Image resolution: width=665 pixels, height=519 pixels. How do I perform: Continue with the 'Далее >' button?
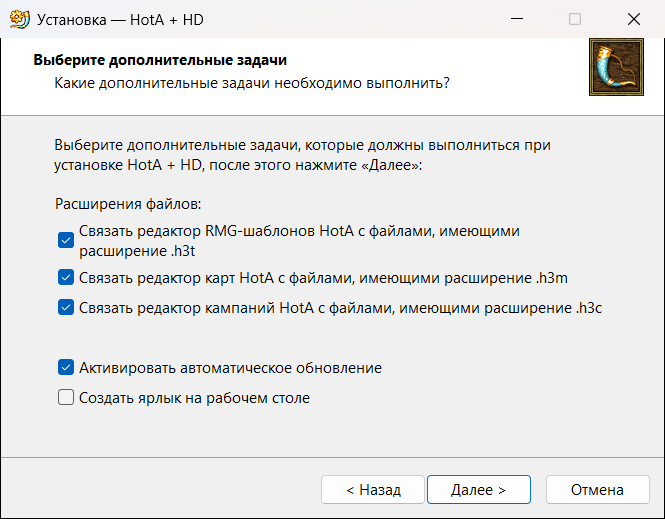pos(478,490)
